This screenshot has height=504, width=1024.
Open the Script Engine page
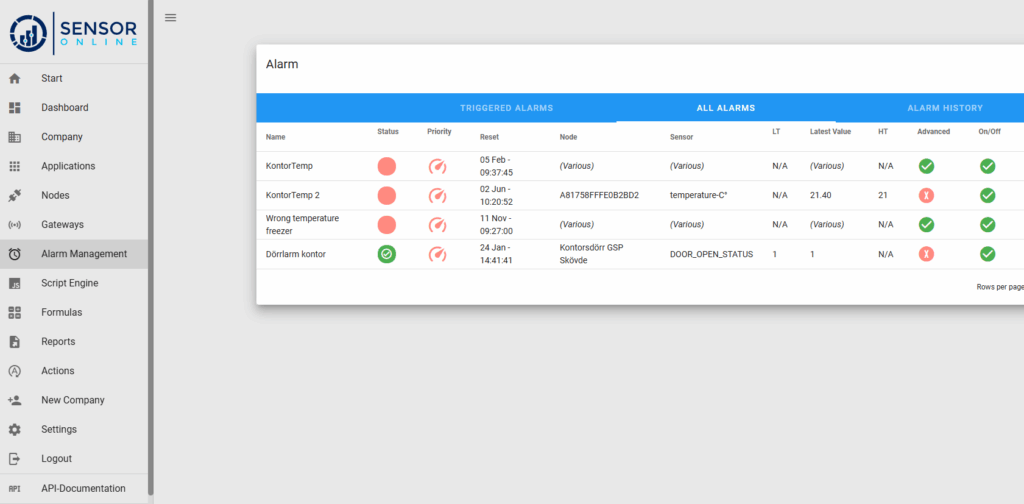69,283
